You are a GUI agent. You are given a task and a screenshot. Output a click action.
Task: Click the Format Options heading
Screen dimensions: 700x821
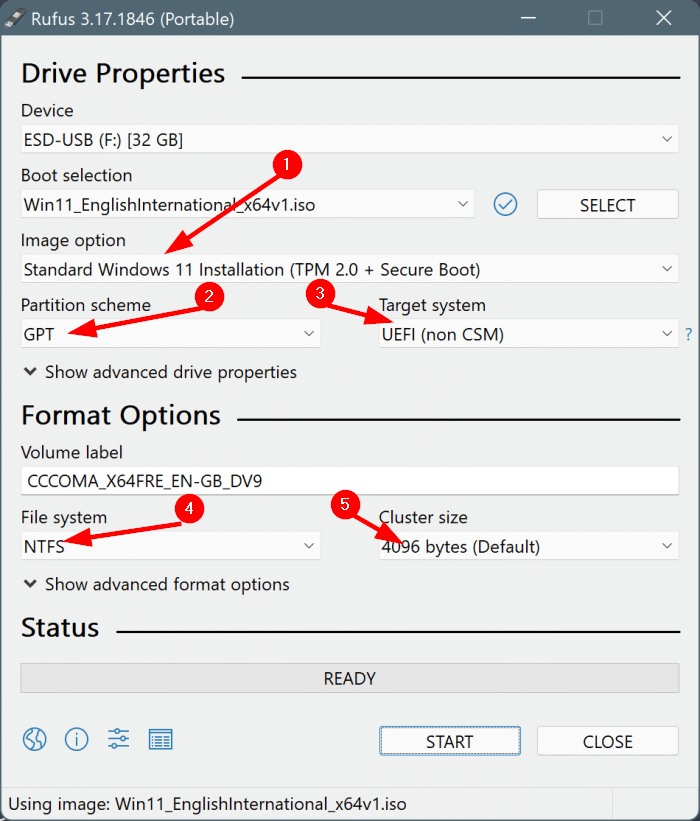pyautogui.click(x=121, y=416)
